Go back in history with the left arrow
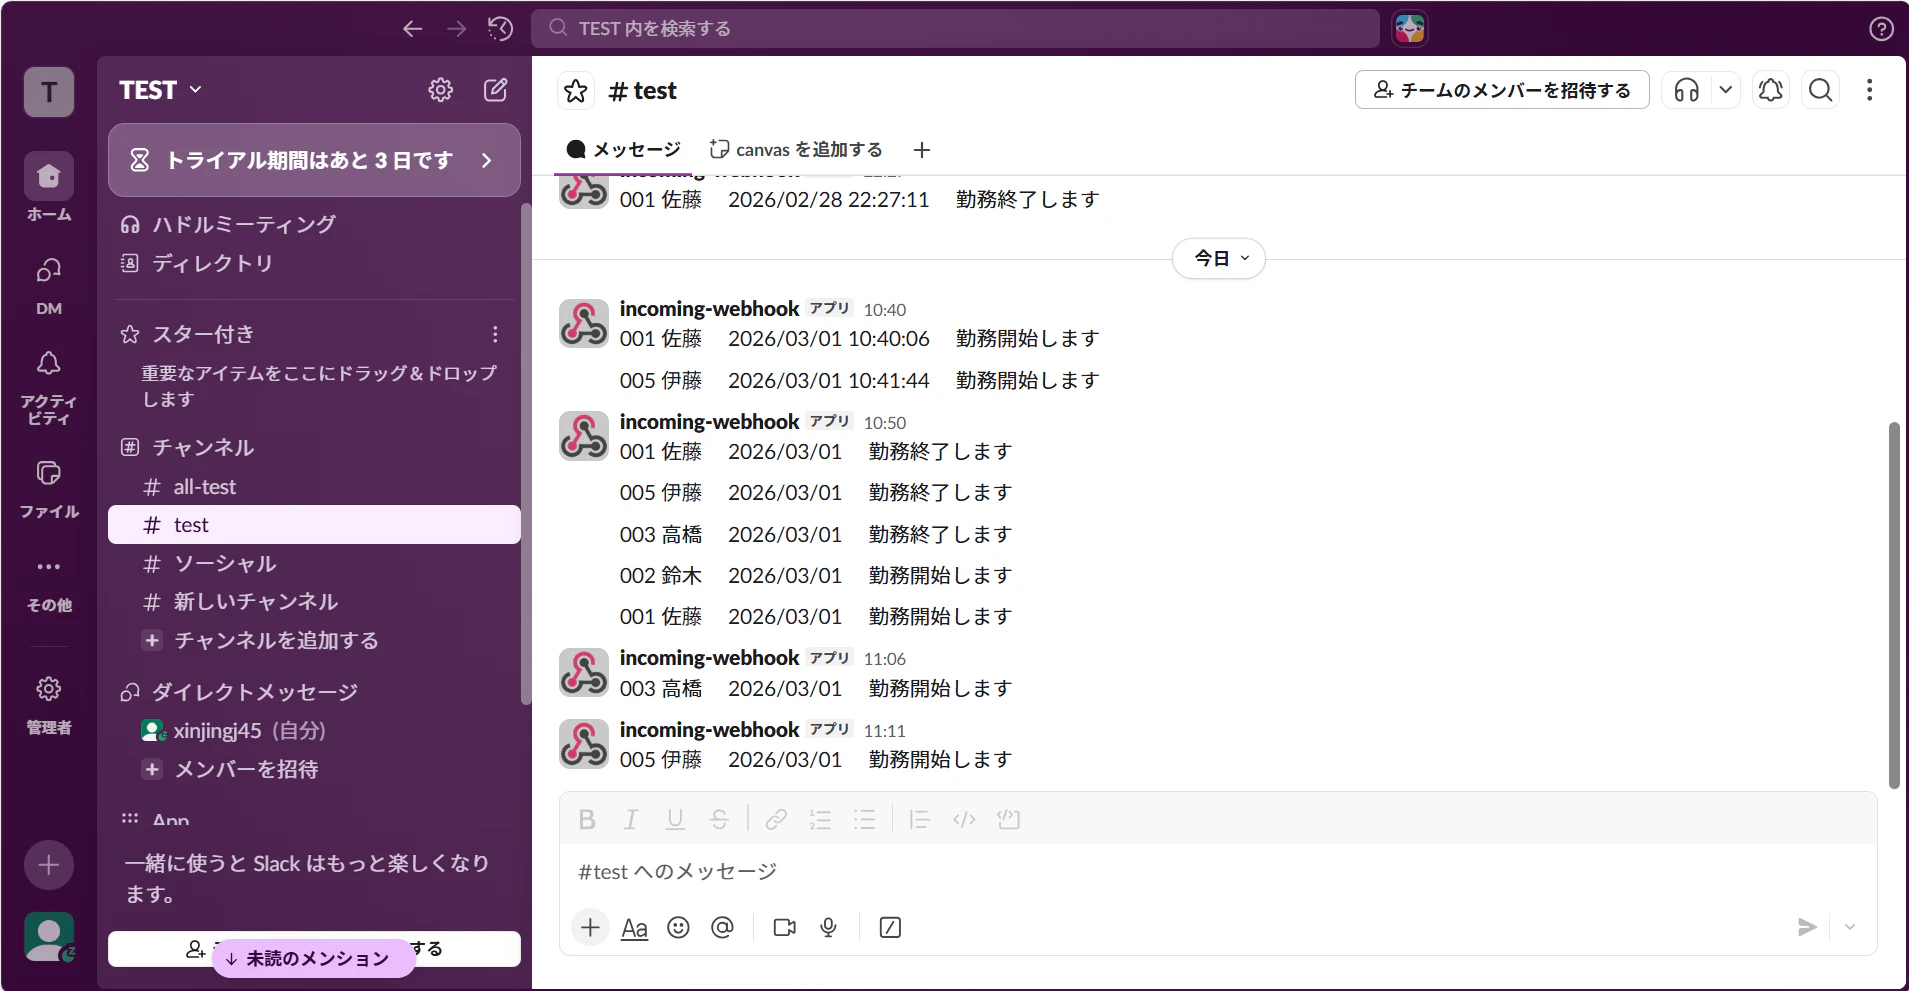The height and width of the screenshot is (991, 1909). (412, 29)
